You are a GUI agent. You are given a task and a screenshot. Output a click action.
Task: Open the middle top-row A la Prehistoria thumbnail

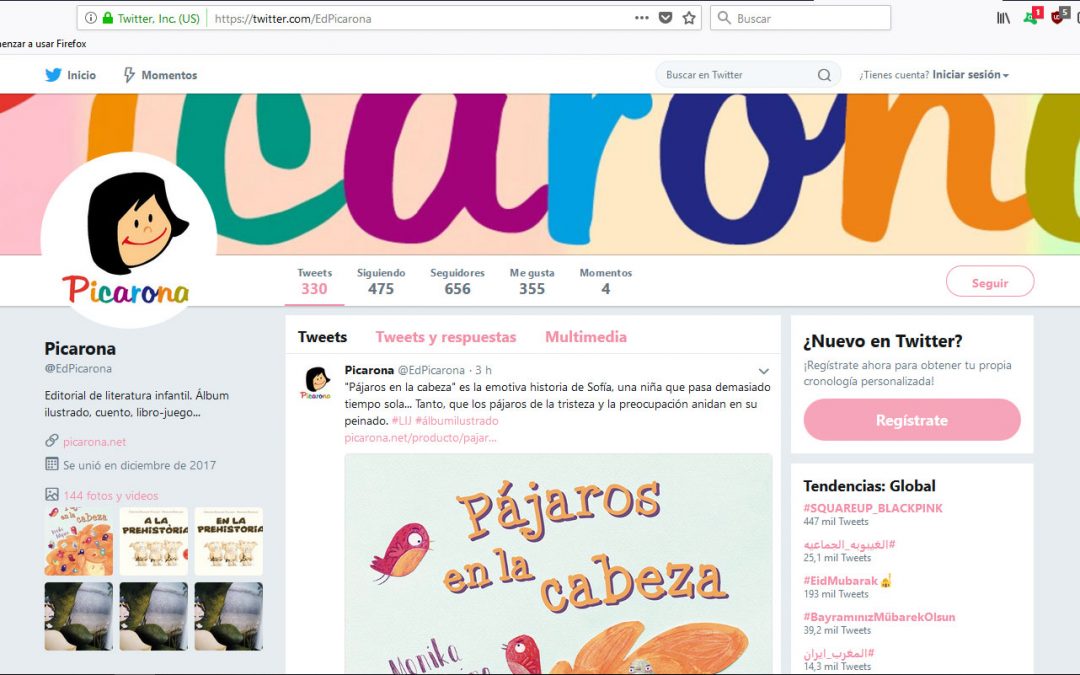(x=154, y=541)
